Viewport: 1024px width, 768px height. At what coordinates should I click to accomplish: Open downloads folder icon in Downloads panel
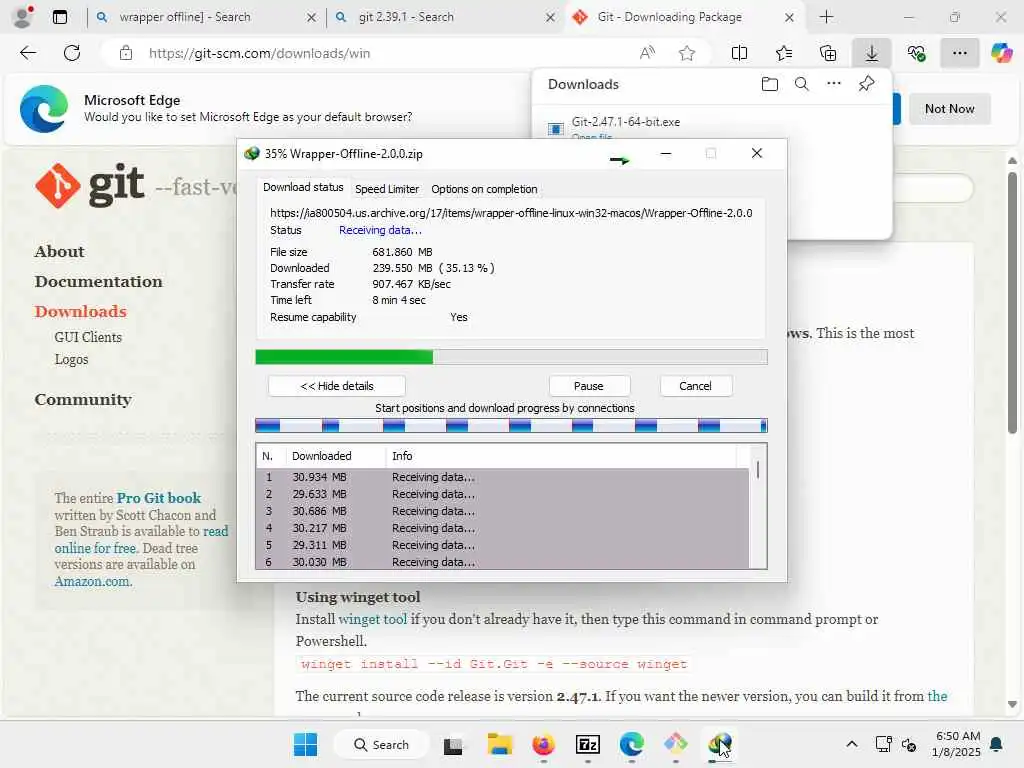(769, 84)
